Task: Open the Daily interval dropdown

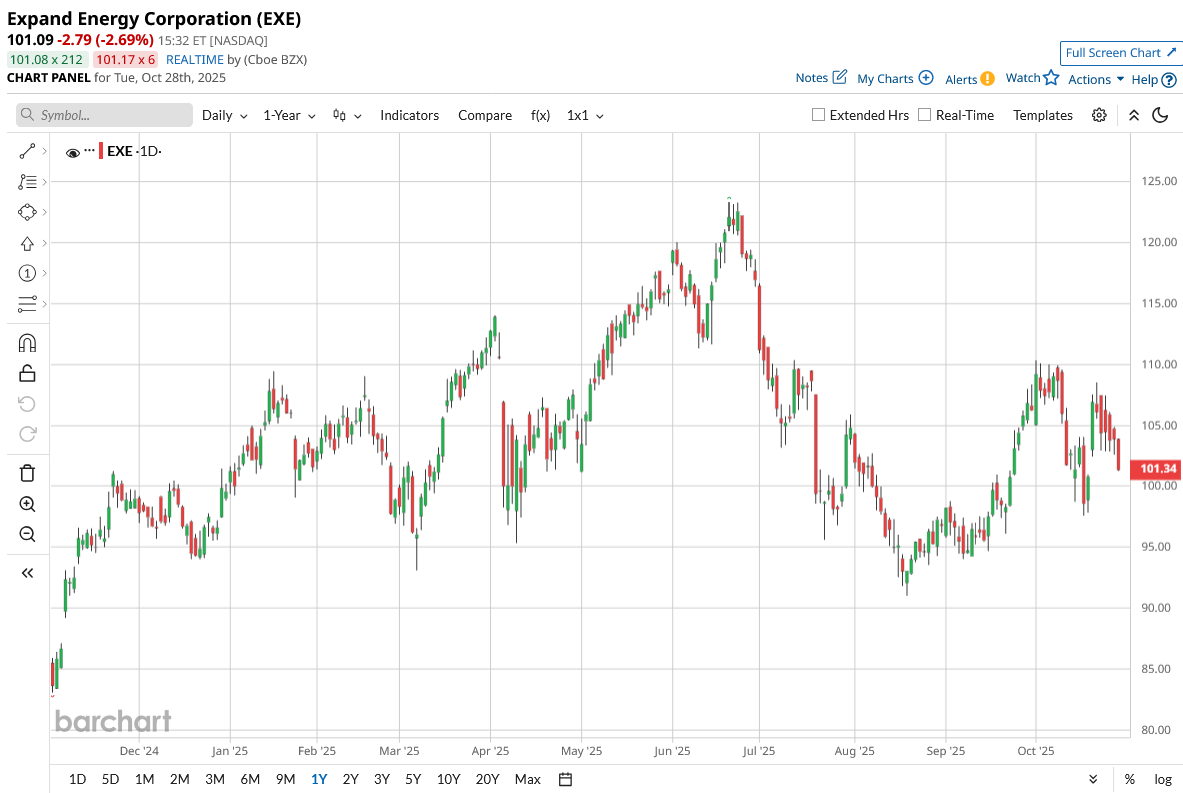Action: click(x=224, y=115)
